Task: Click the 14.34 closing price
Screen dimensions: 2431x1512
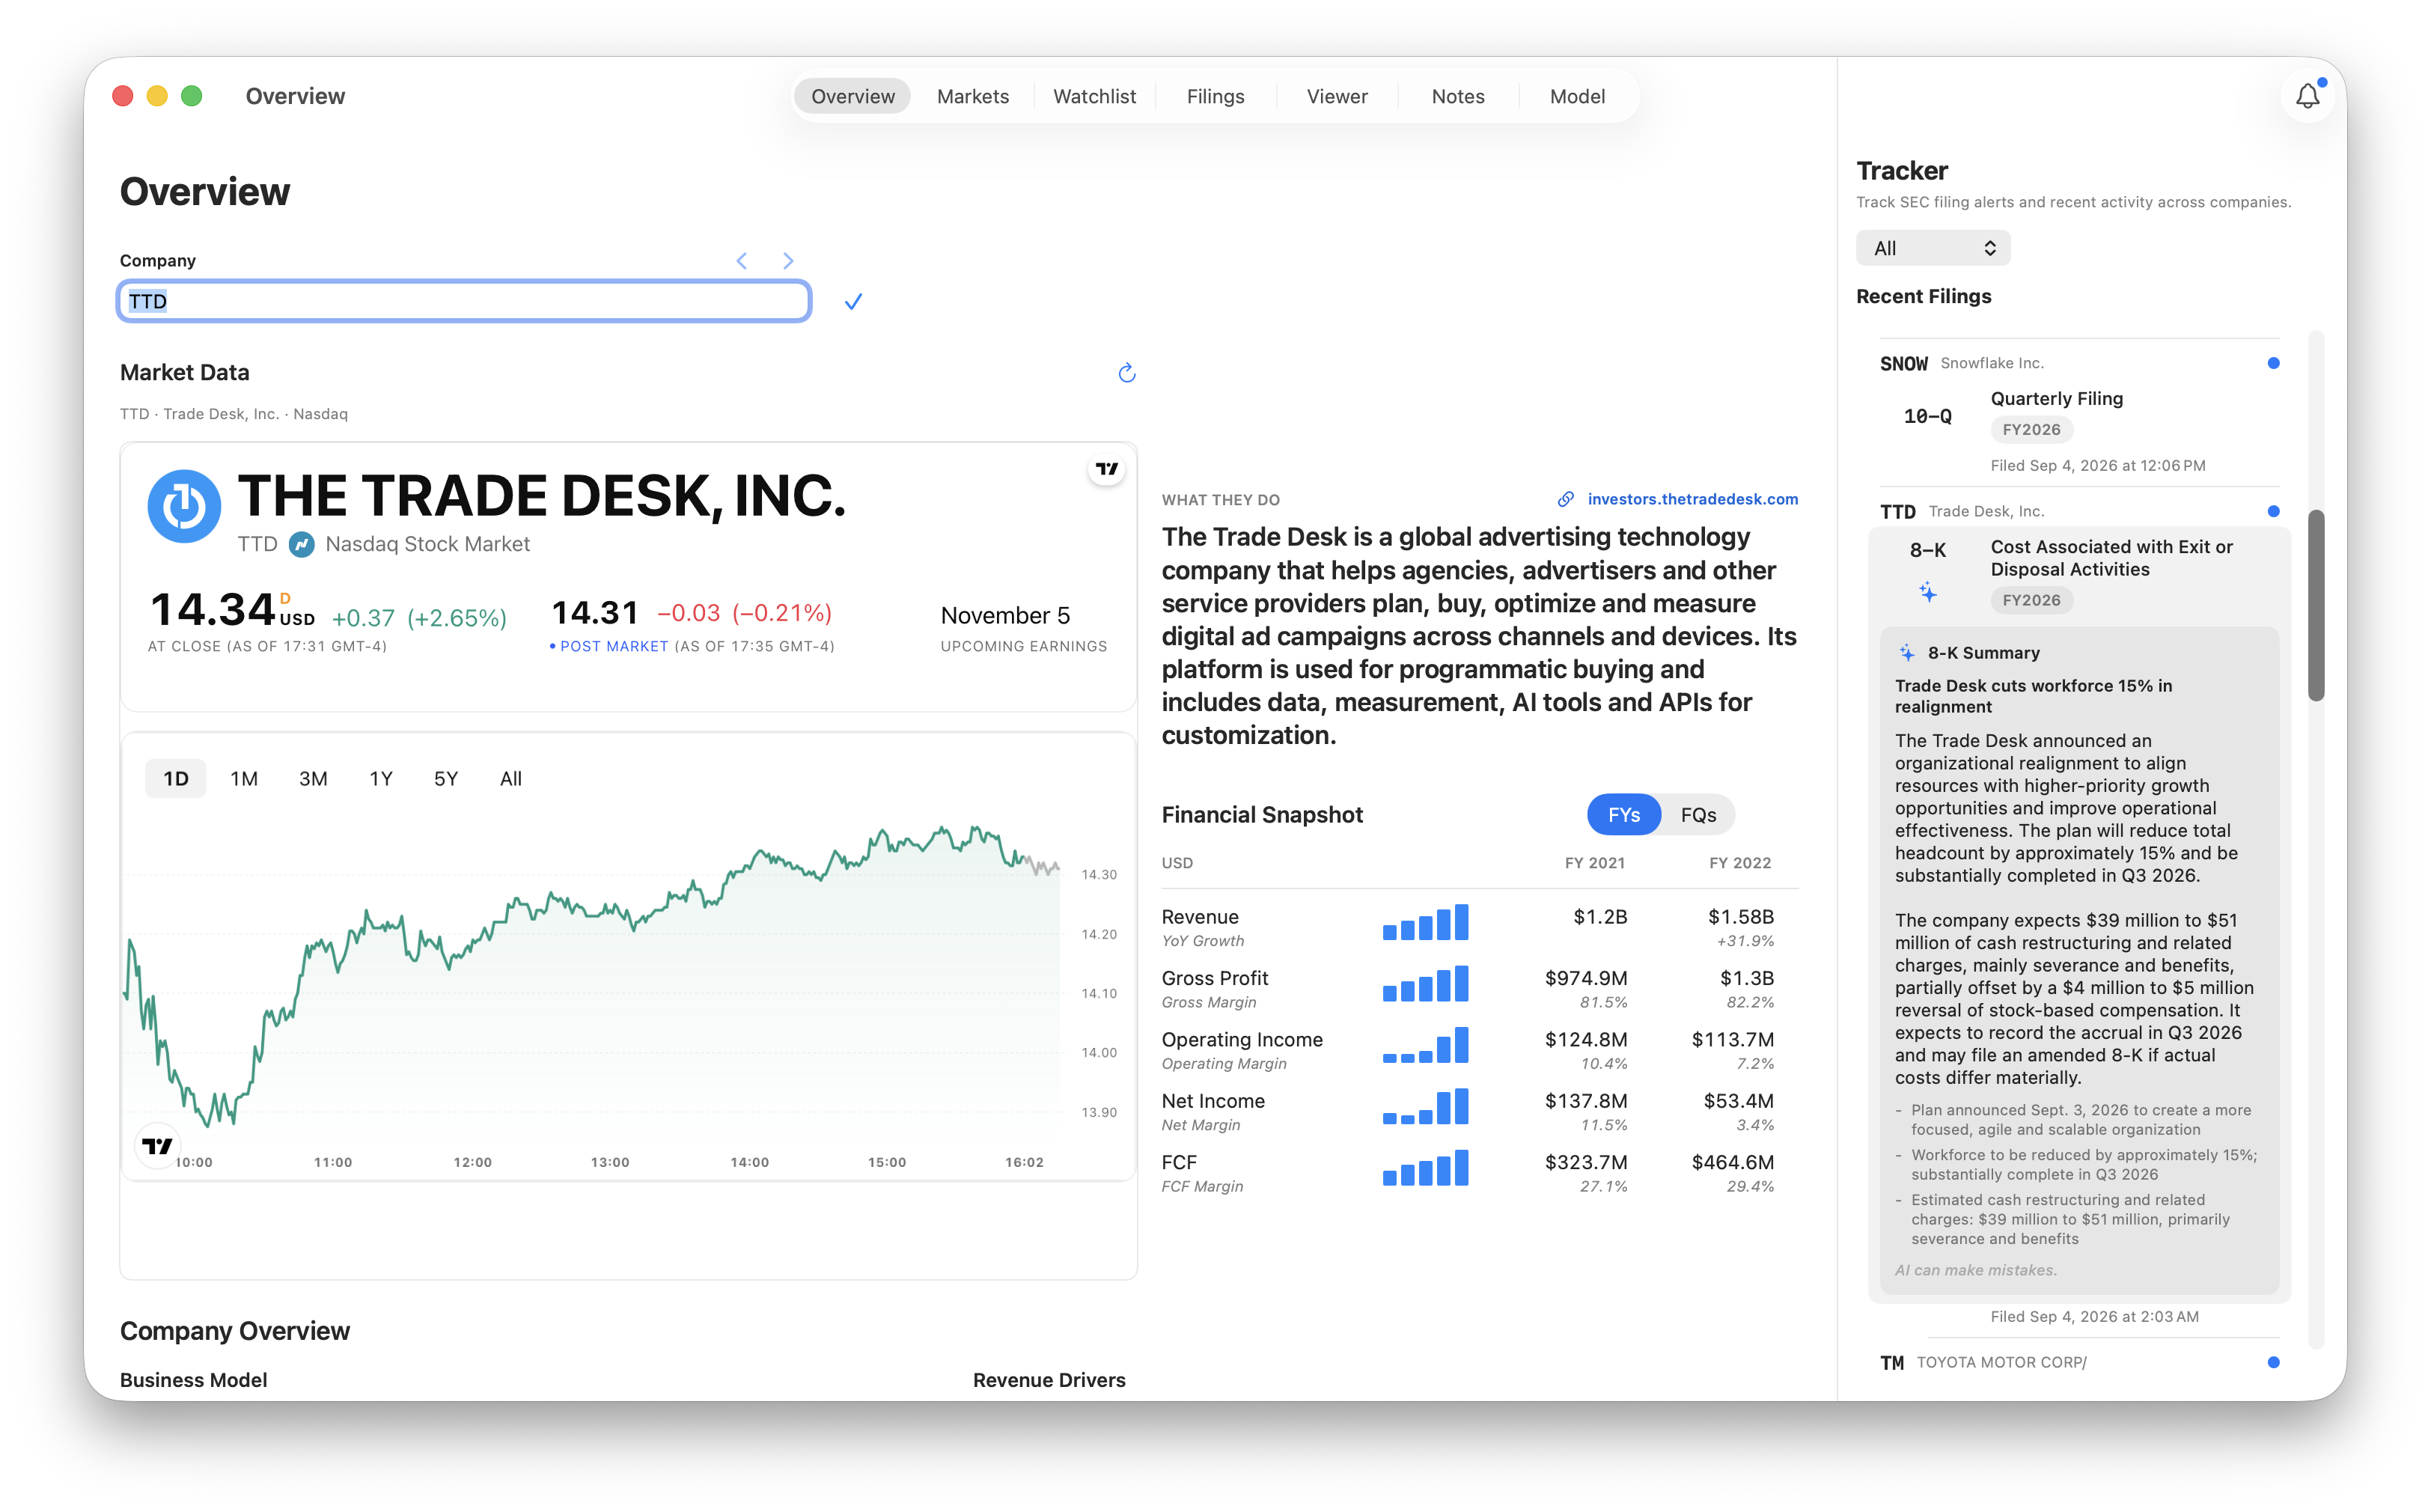Action: click(212, 610)
